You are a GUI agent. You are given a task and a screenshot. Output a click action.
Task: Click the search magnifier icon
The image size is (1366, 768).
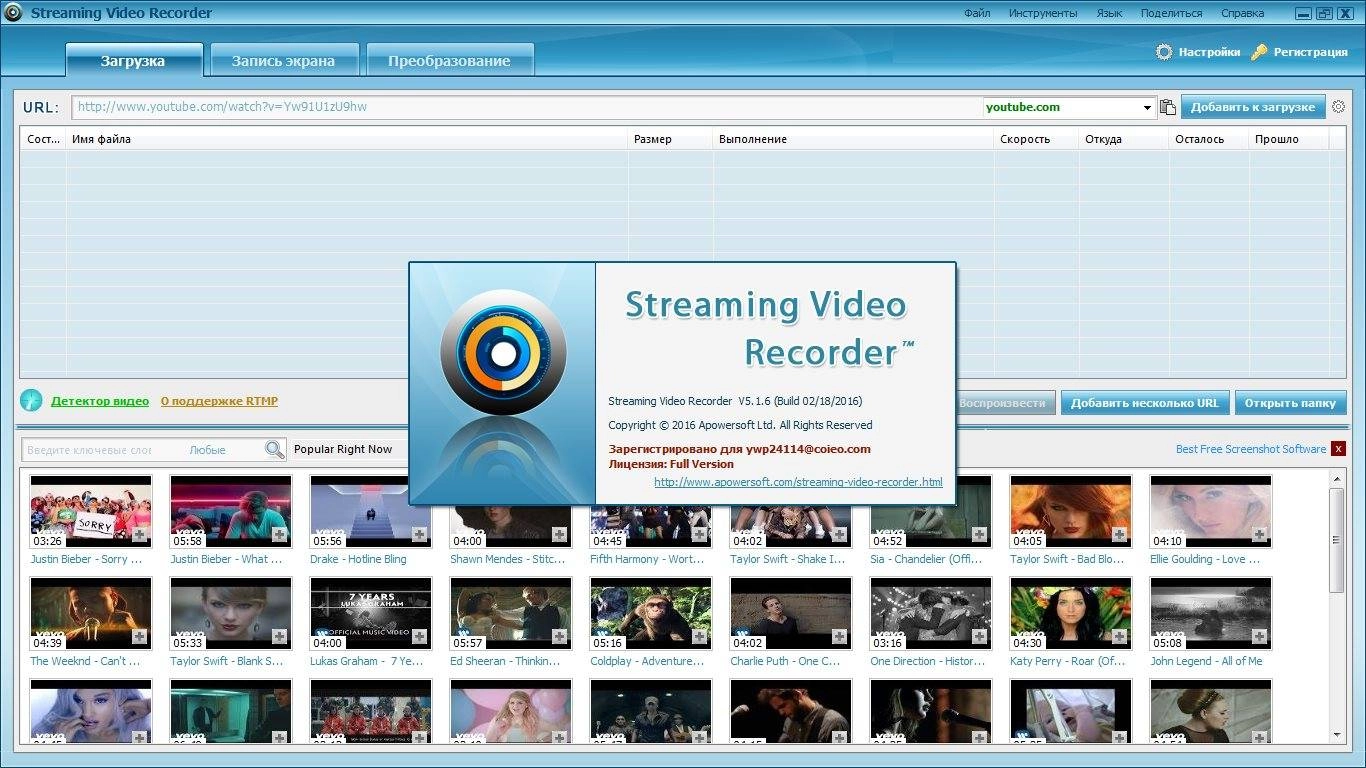[275, 450]
